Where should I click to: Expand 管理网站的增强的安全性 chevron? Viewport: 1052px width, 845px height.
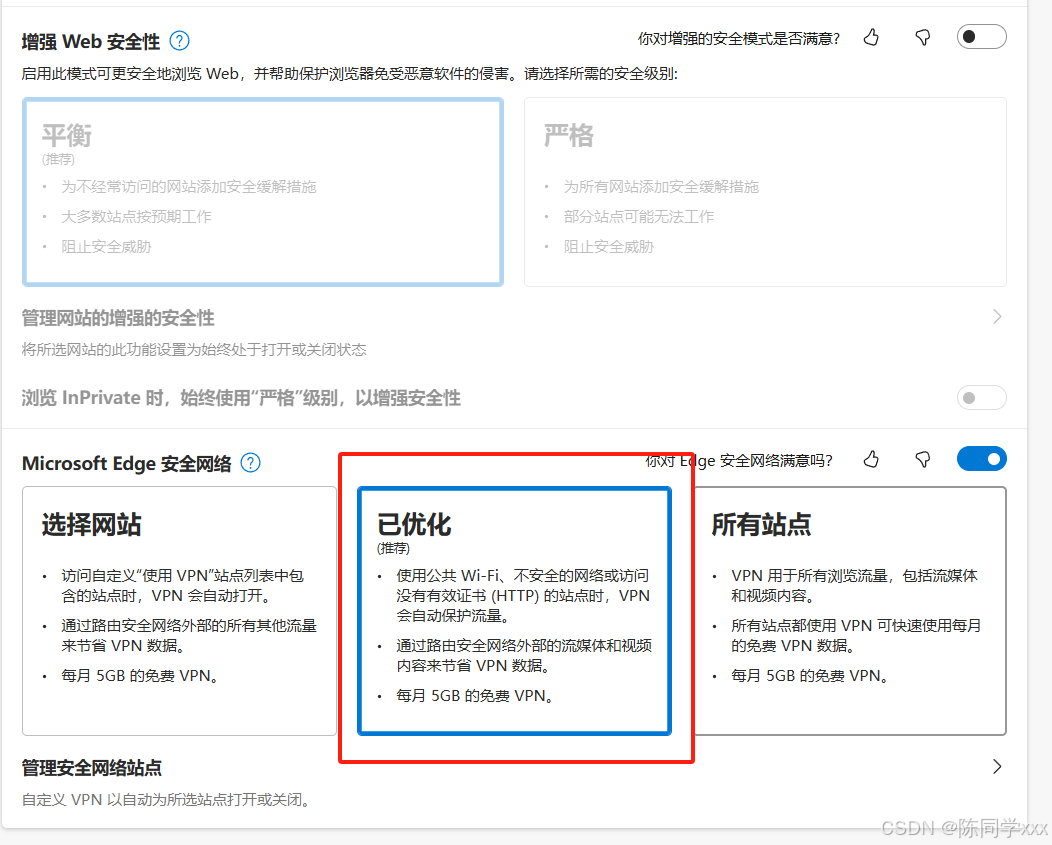(x=997, y=317)
